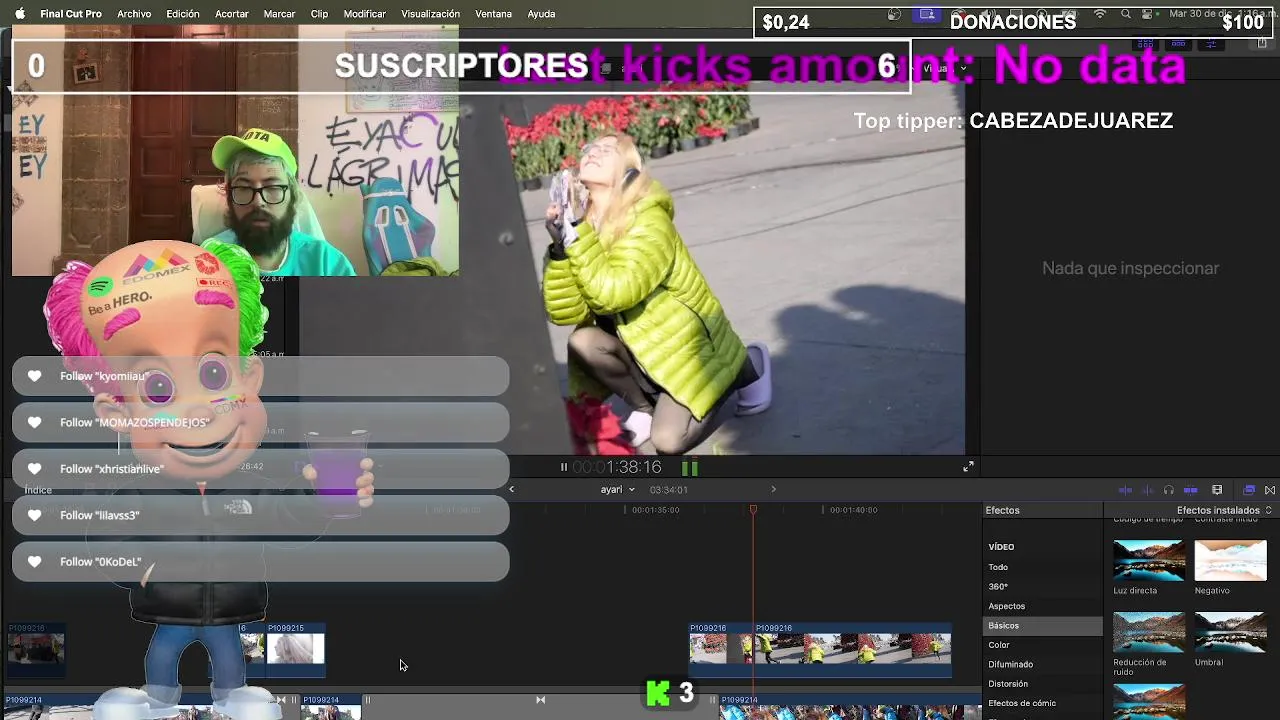The image size is (1280, 720).
Task: Open the Visualización menu
Action: pyautogui.click(x=430, y=14)
